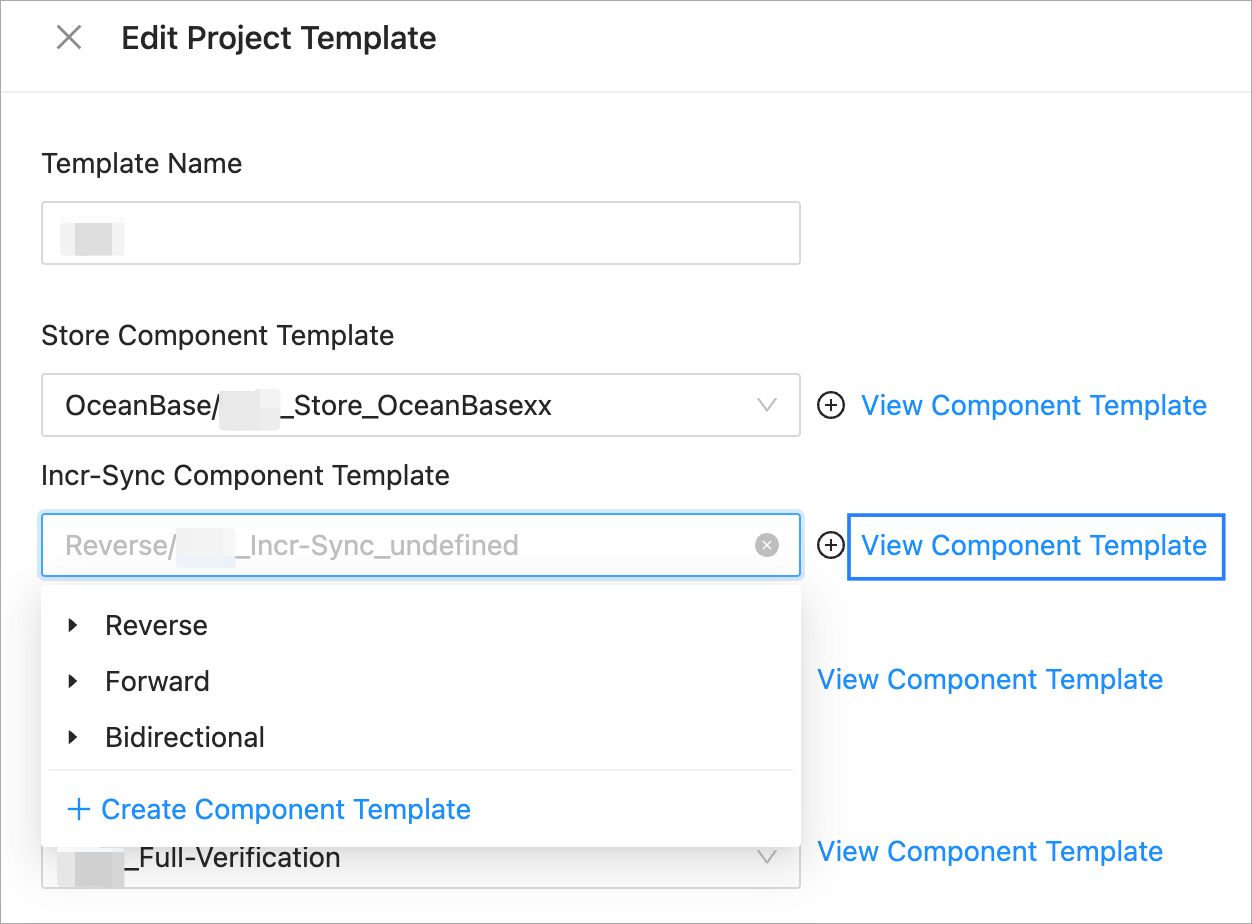
Task: Expand the Forward node arrow
Action: point(73,682)
